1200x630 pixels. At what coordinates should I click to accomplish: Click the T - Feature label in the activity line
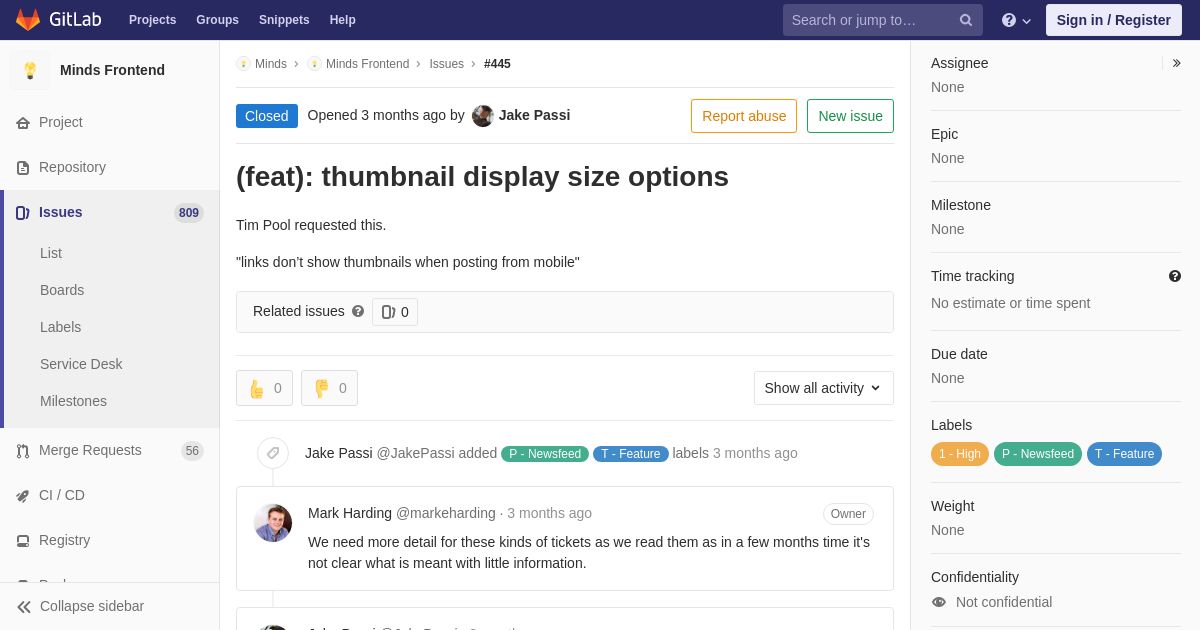tap(631, 454)
